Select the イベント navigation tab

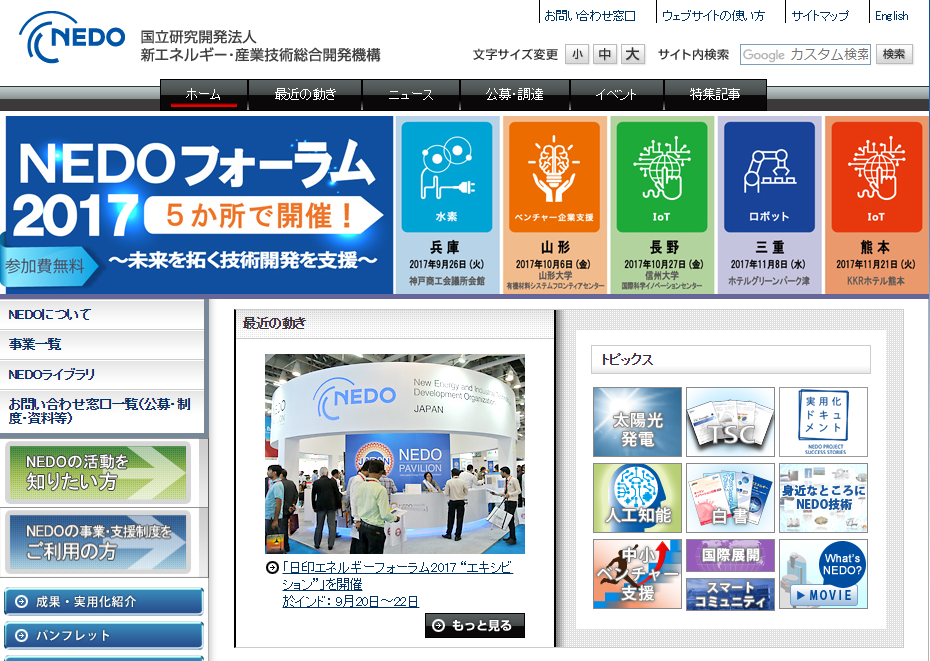[616, 95]
